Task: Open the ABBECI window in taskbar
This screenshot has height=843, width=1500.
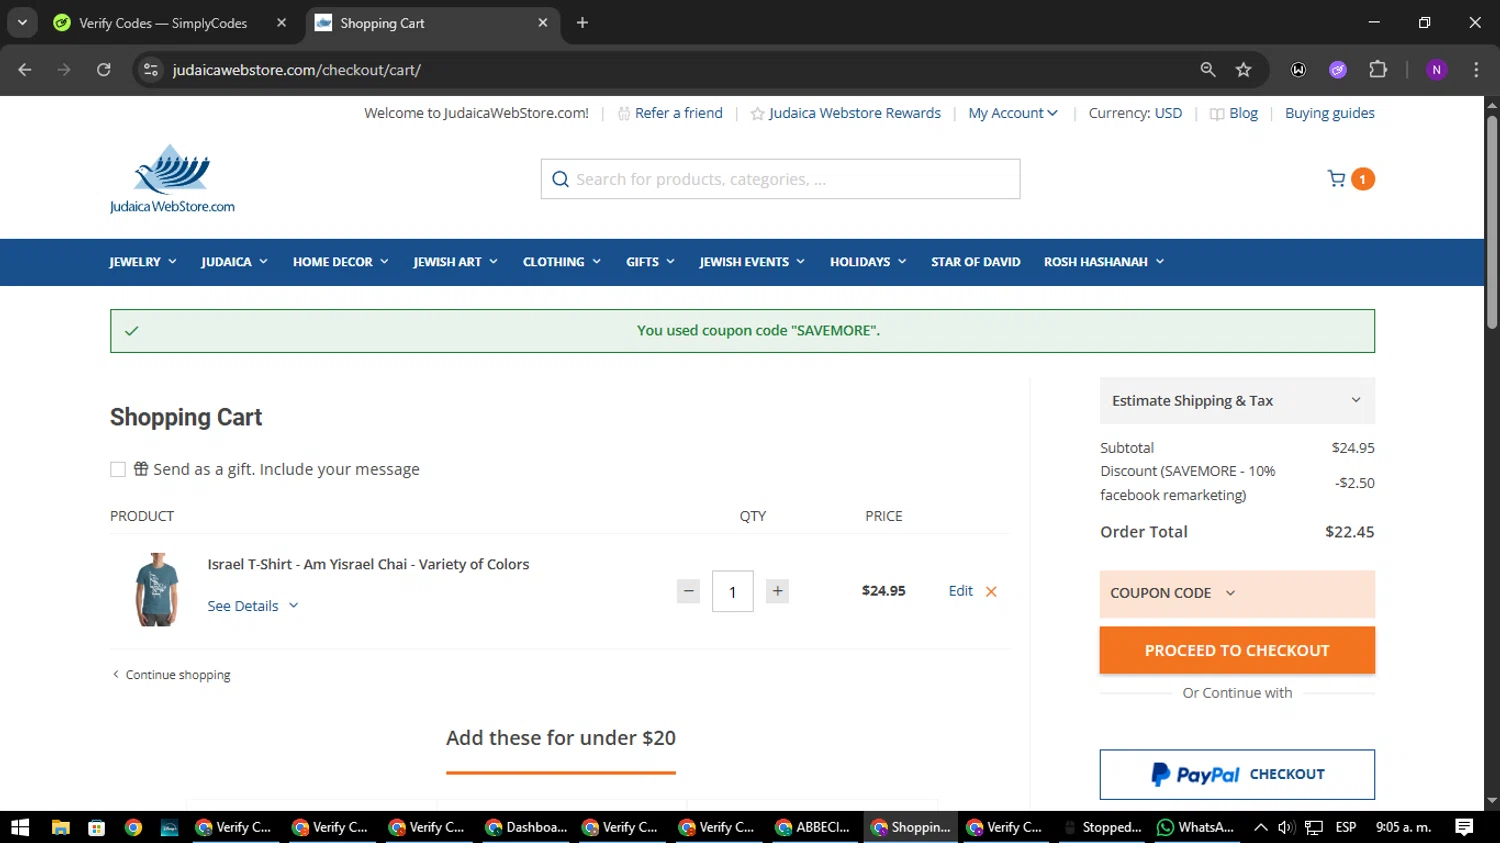Action: pyautogui.click(x=813, y=827)
